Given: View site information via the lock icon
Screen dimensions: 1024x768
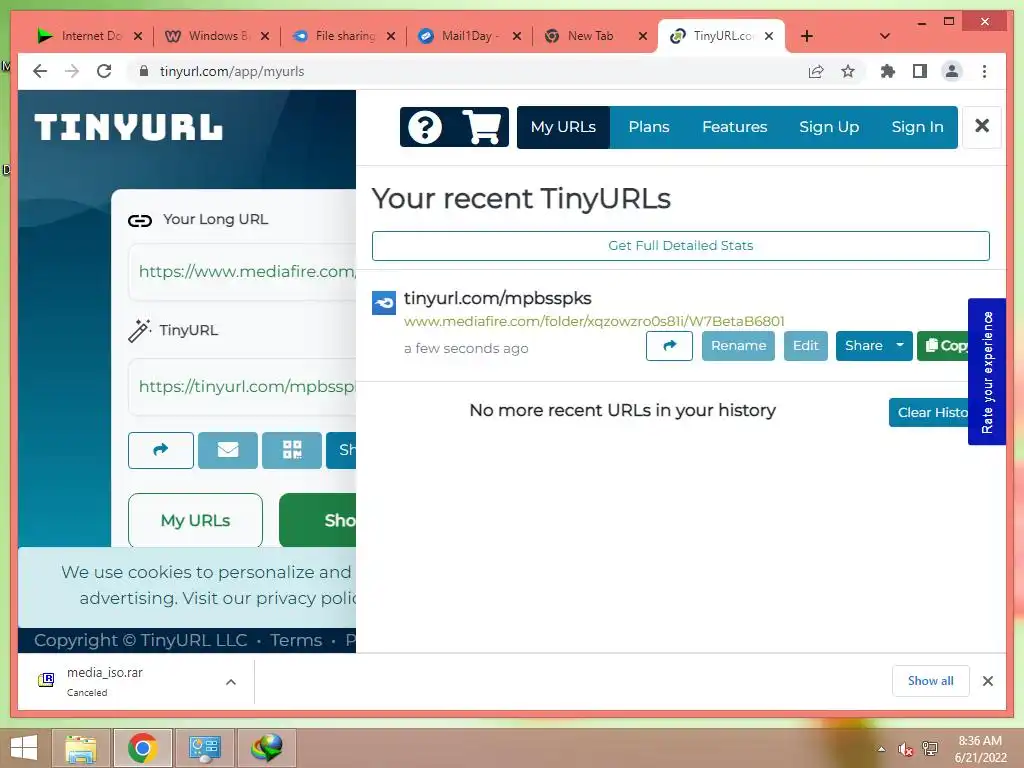Looking at the screenshot, I should point(144,71).
